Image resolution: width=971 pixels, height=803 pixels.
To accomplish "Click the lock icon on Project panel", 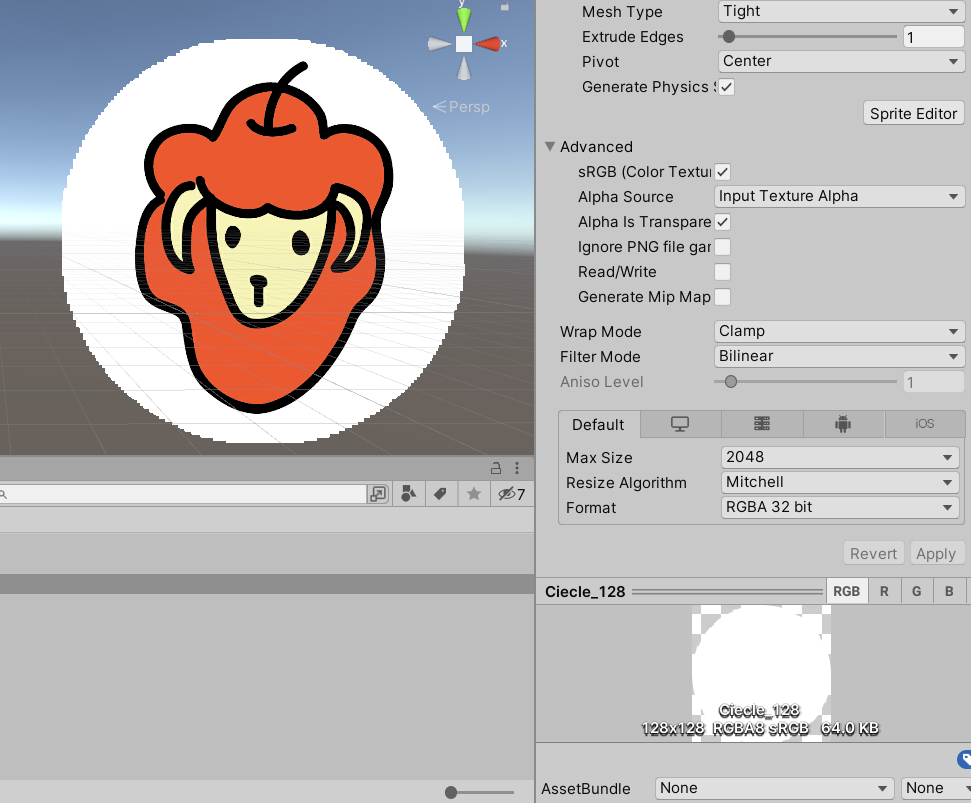I will point(496,468).
